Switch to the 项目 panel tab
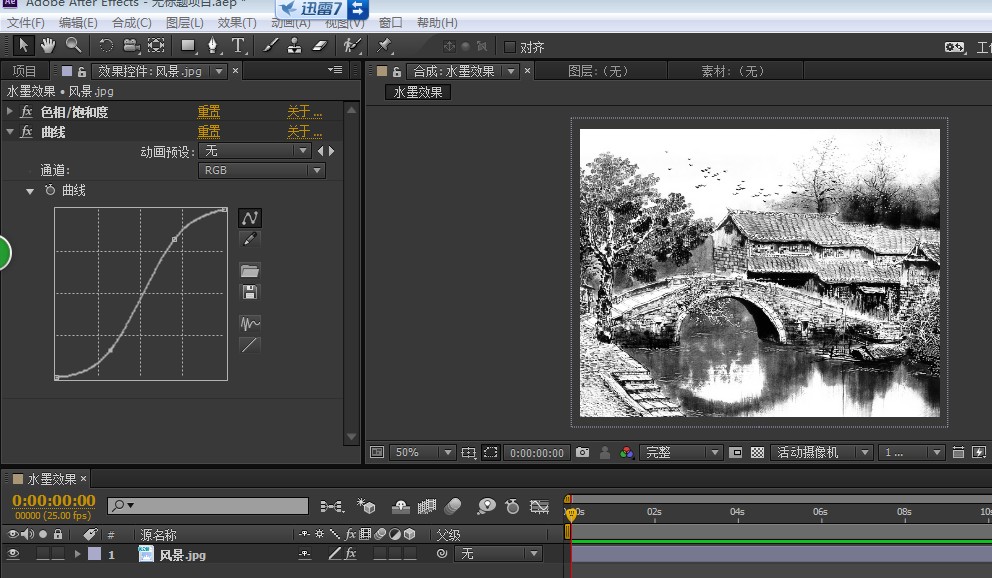992x578 pixels. pyautogui.click(x=24, y=71)
